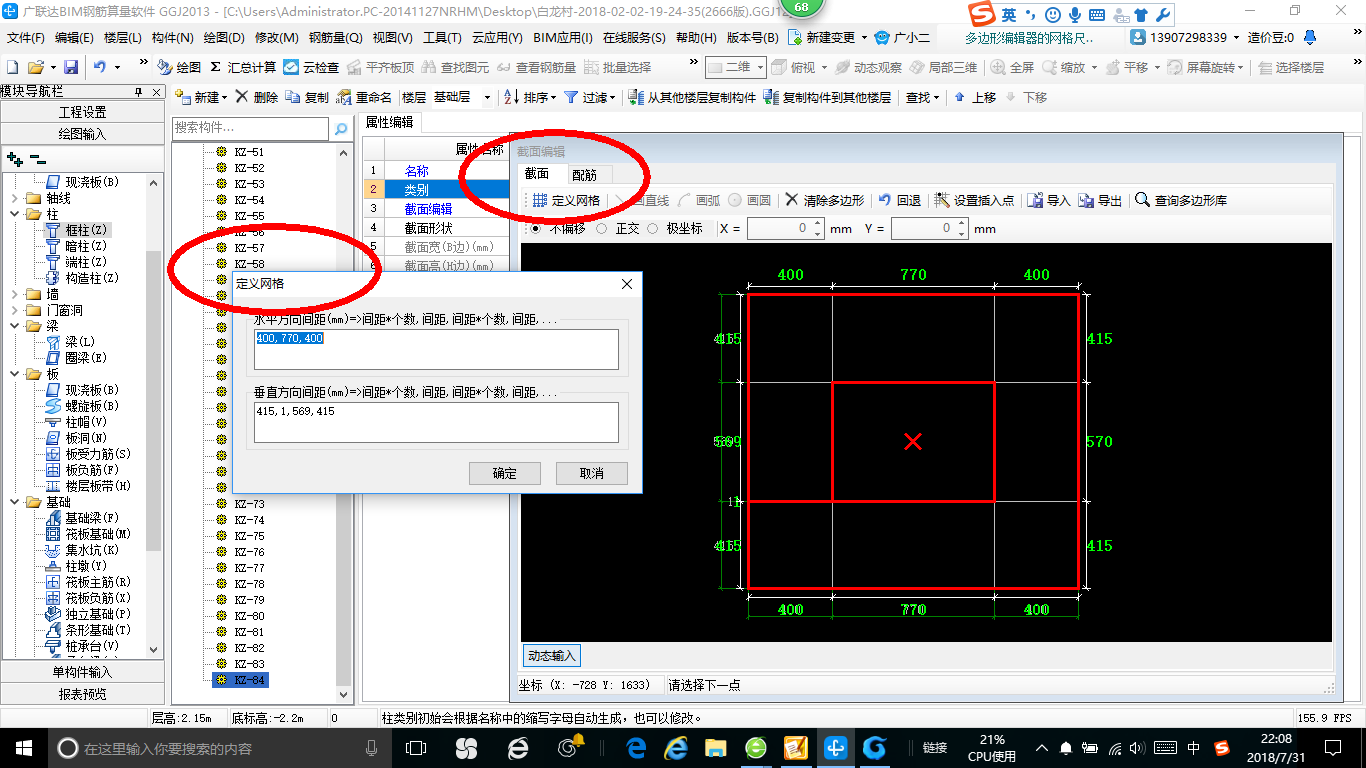This screenshot has height=768, width=1366.
Task: Click 删除 delete component icon
Action: (244, 97)
